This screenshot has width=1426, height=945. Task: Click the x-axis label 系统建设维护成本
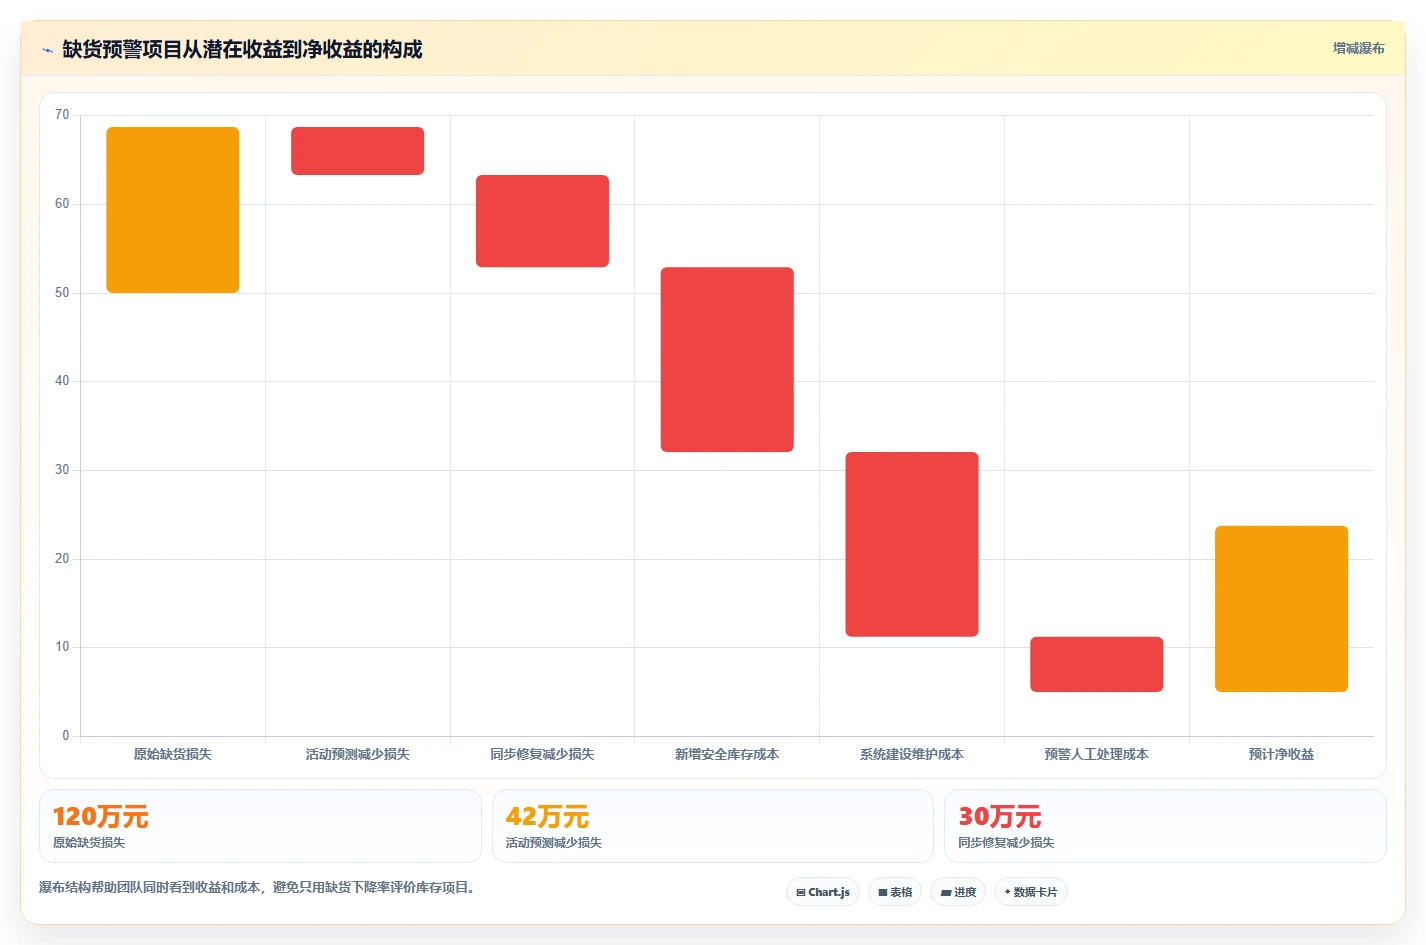pos(912,754)
